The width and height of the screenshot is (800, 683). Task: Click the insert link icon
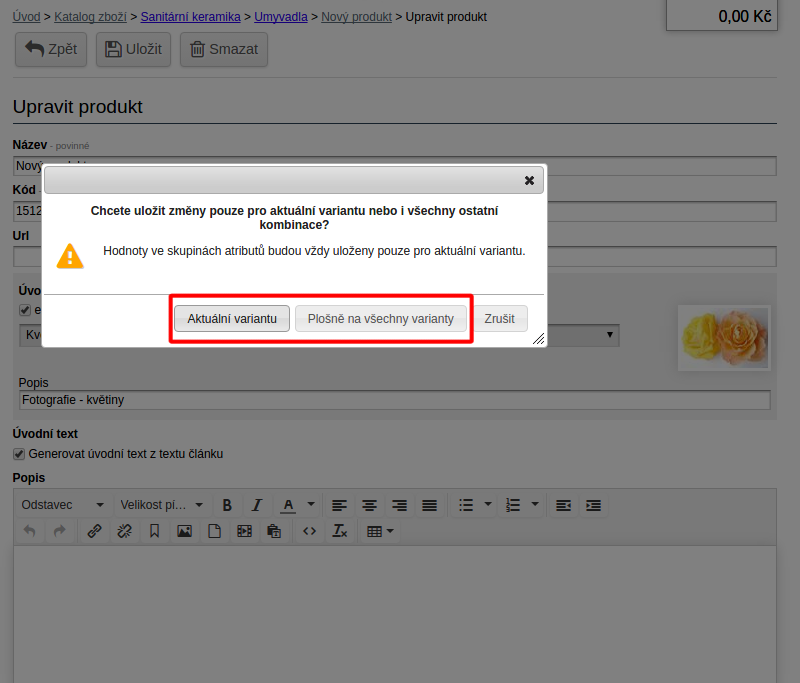pos(95,531)
